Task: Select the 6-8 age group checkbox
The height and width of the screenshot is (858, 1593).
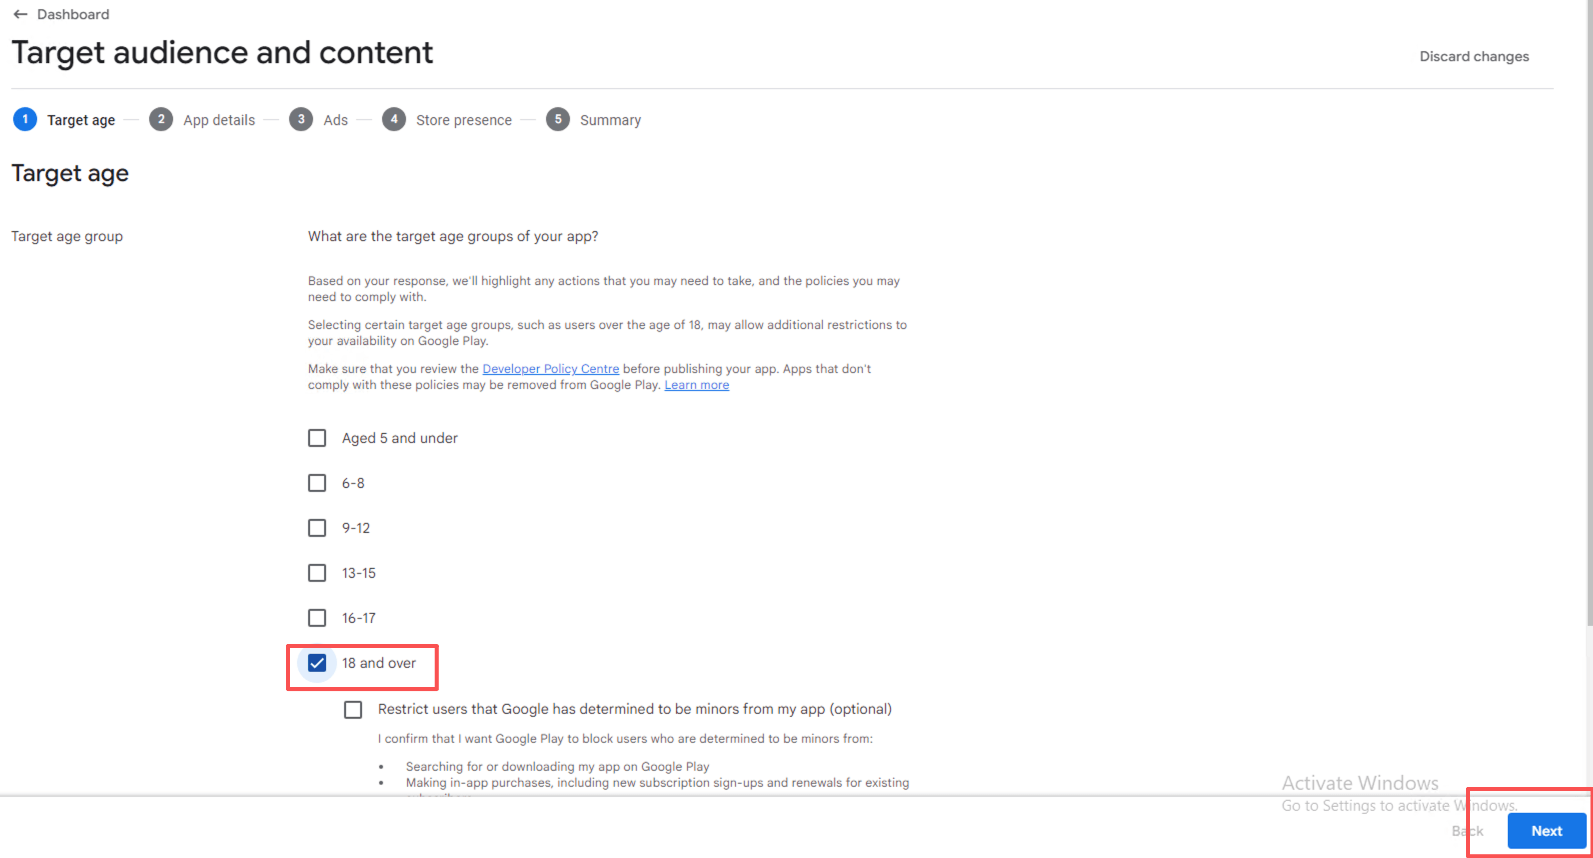Action: click(317, 483)
